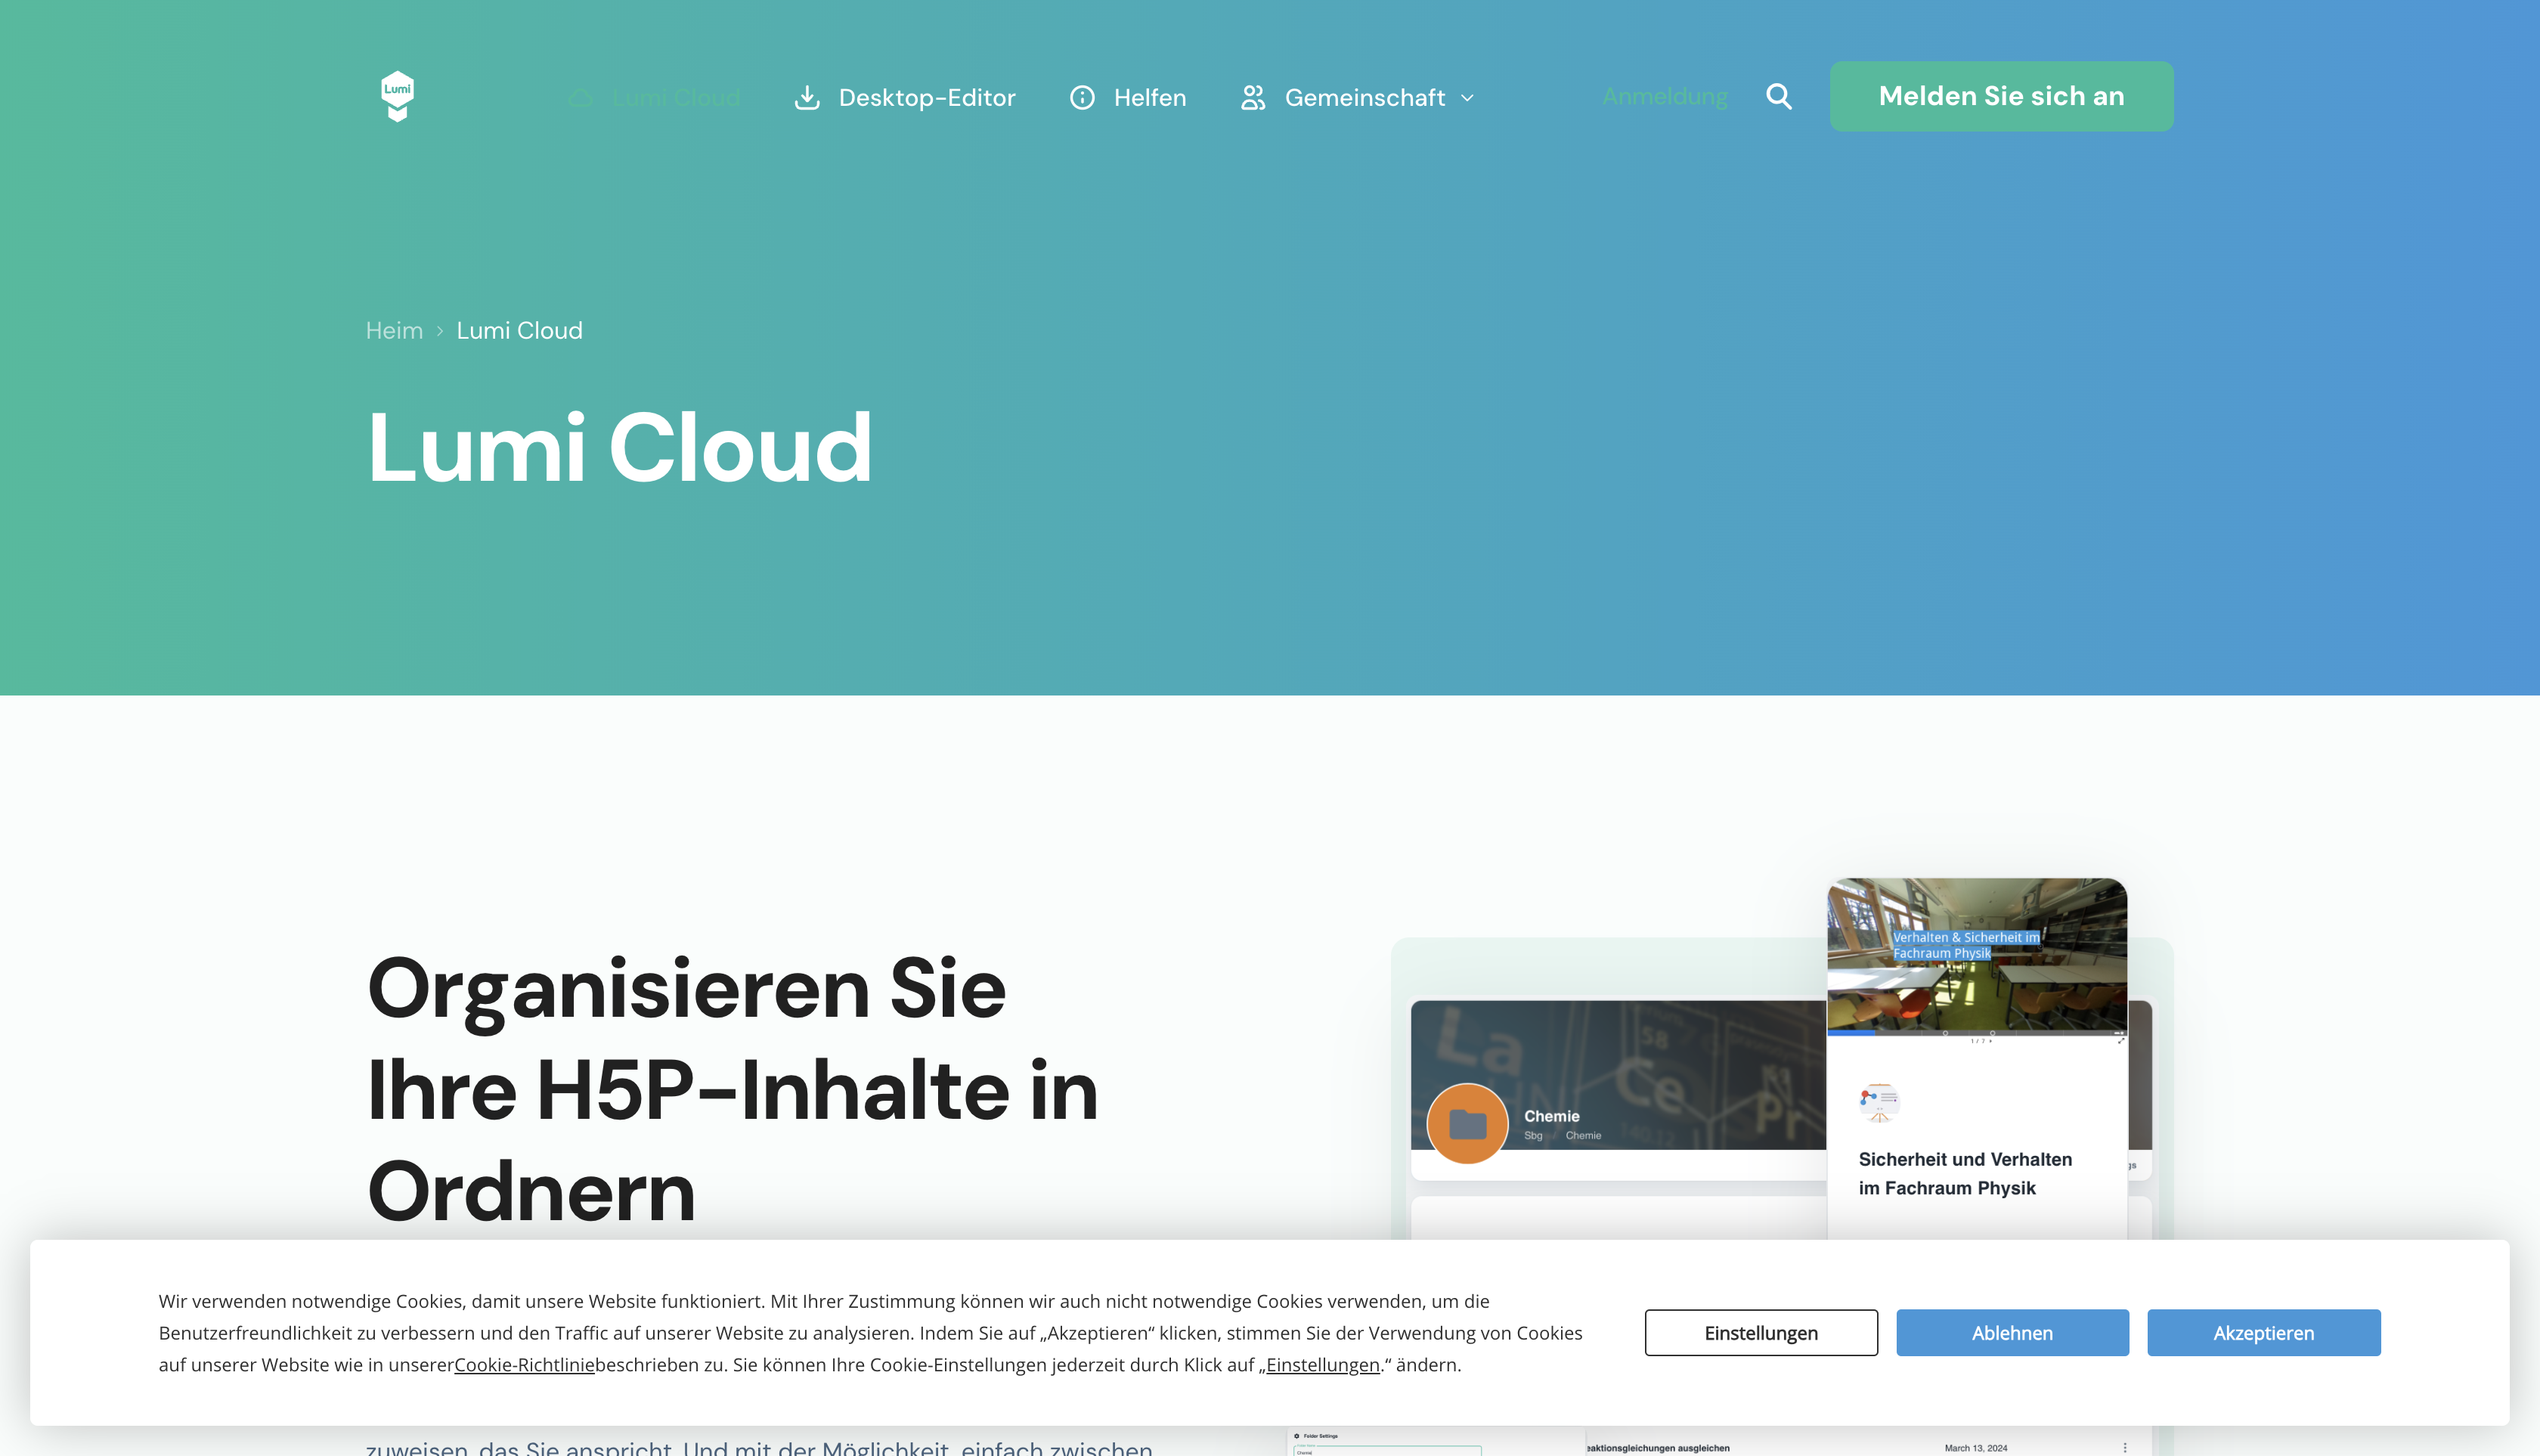Click the three-dot menu beside March 13, 2024
This screenshot has width=2540, height=1456.
2125,1448
